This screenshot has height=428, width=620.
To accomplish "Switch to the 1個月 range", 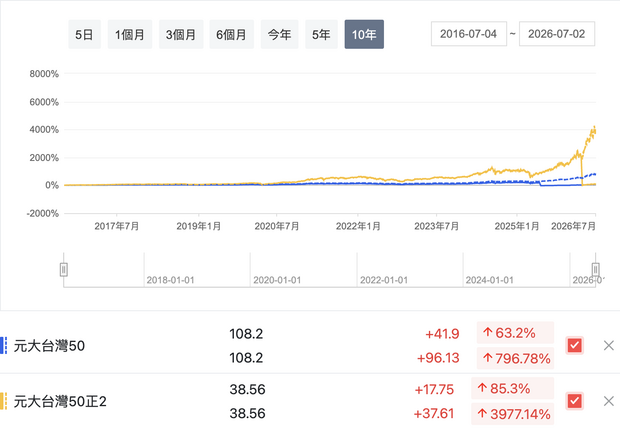I will tap(130, 34).
